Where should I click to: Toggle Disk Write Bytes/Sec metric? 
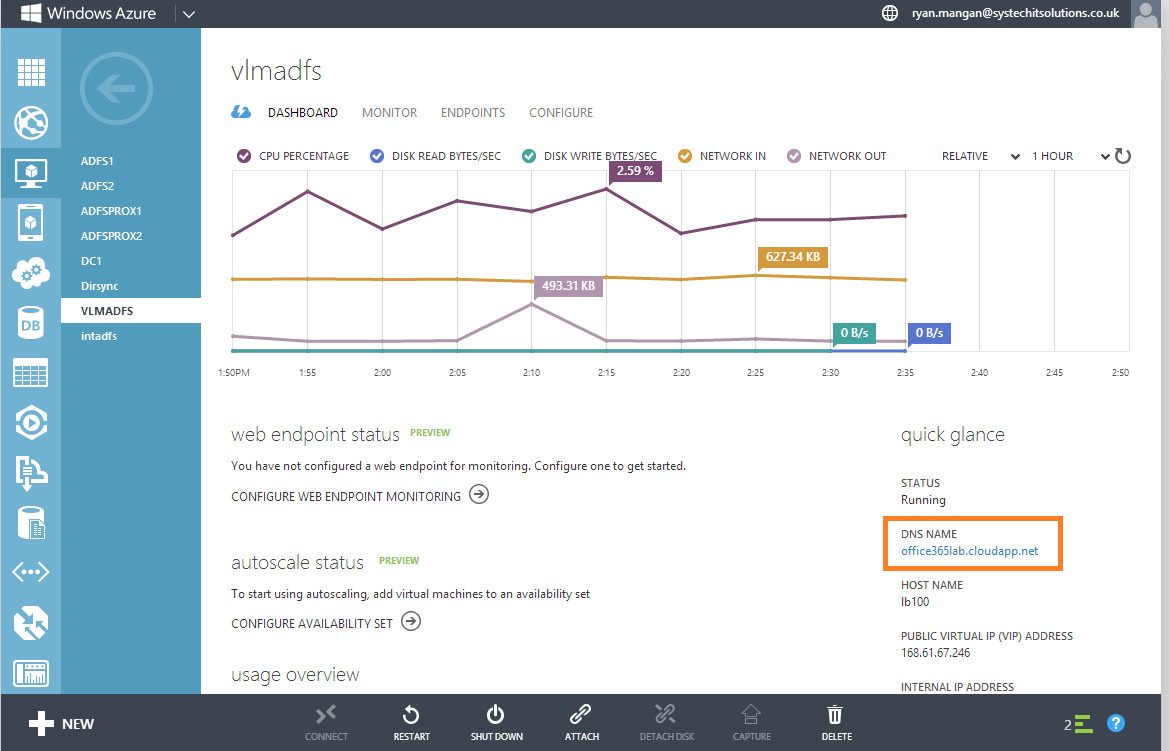(x=529, y=156)
